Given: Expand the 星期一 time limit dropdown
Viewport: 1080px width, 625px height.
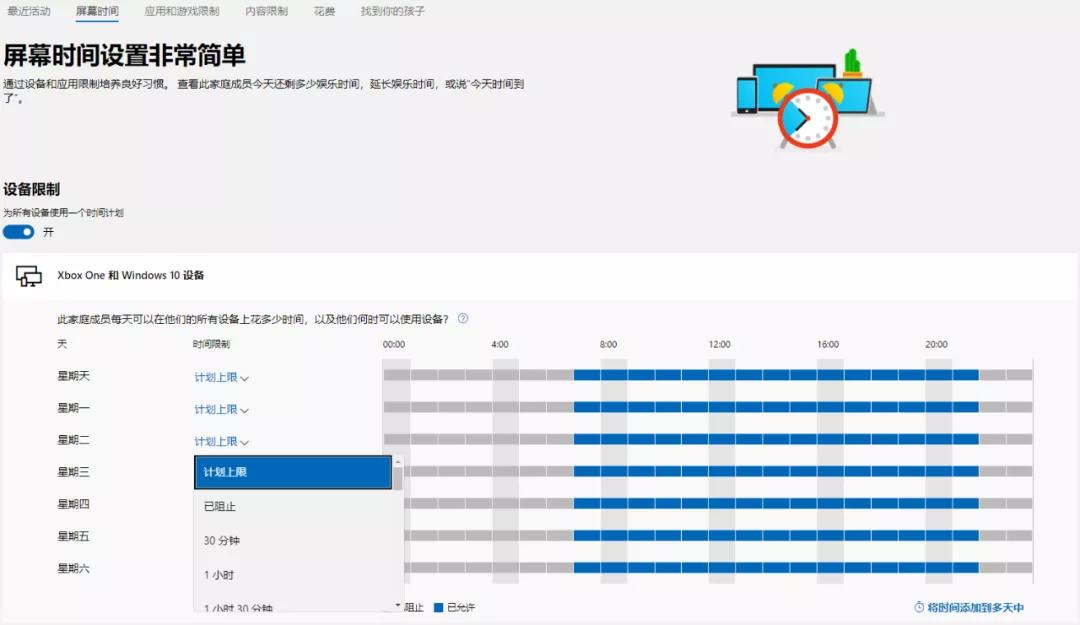Looking at the screenshot, I should tap(221, 409).
